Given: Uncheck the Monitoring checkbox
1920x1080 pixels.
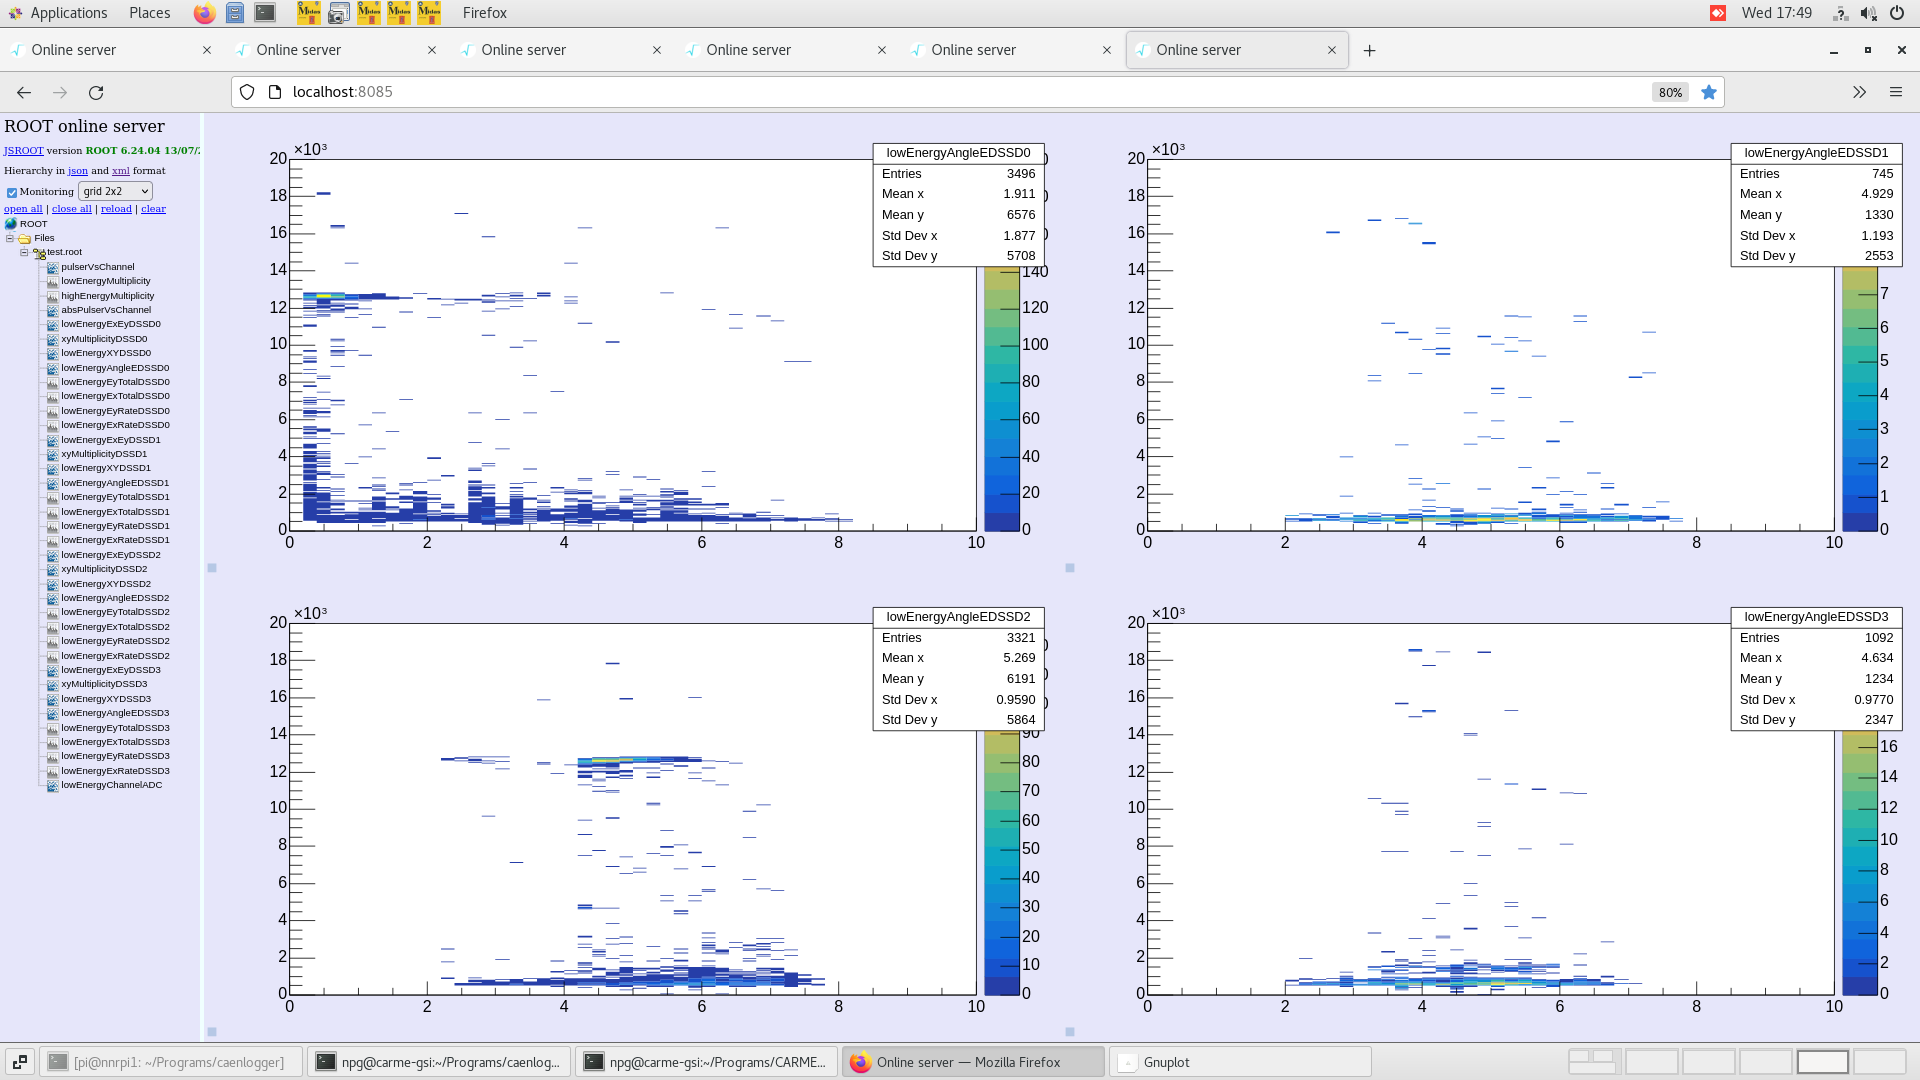Looking at the screenshot, I should 12,192.
